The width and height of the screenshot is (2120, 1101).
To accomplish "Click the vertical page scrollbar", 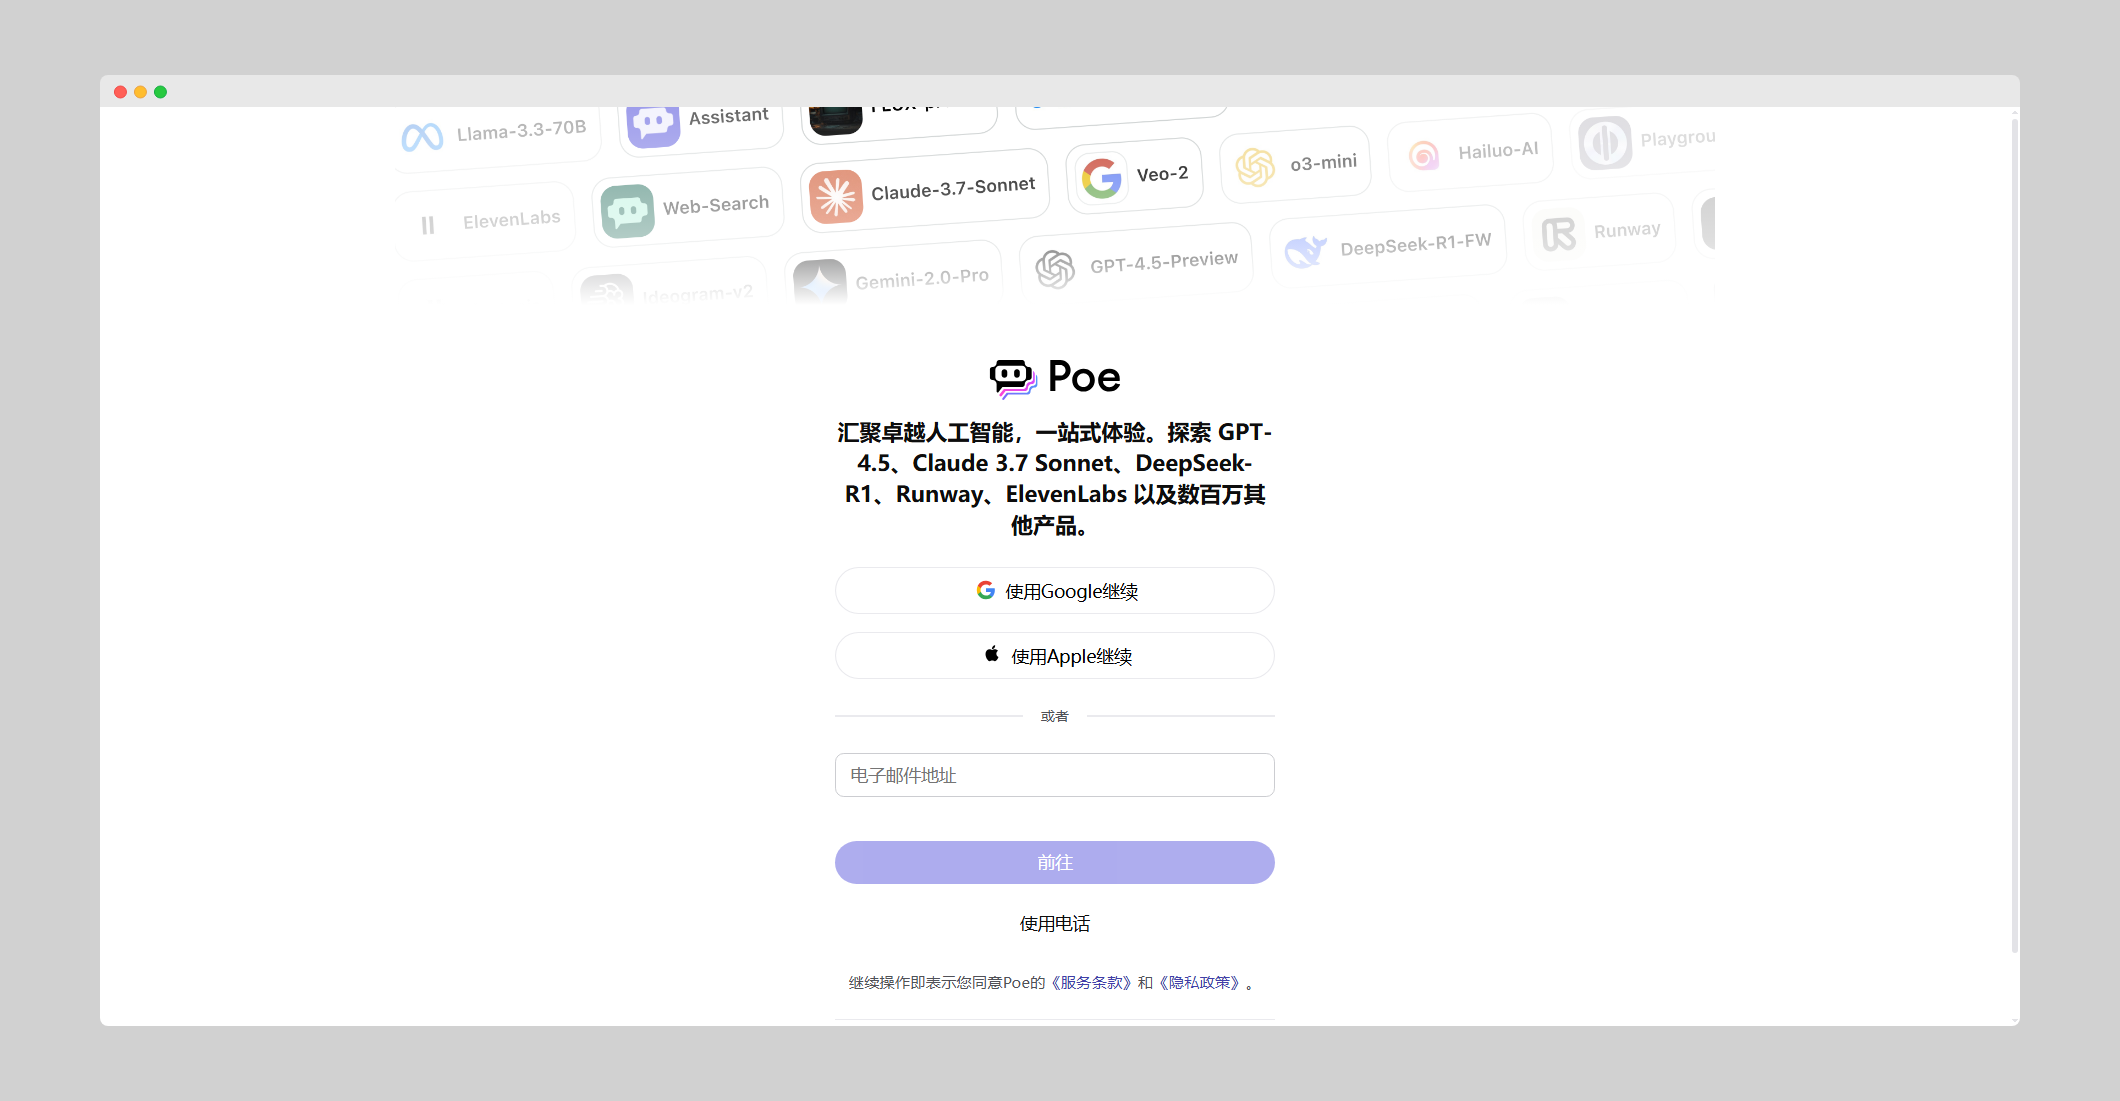I will pyautogui.click(x=2014, y=535).
